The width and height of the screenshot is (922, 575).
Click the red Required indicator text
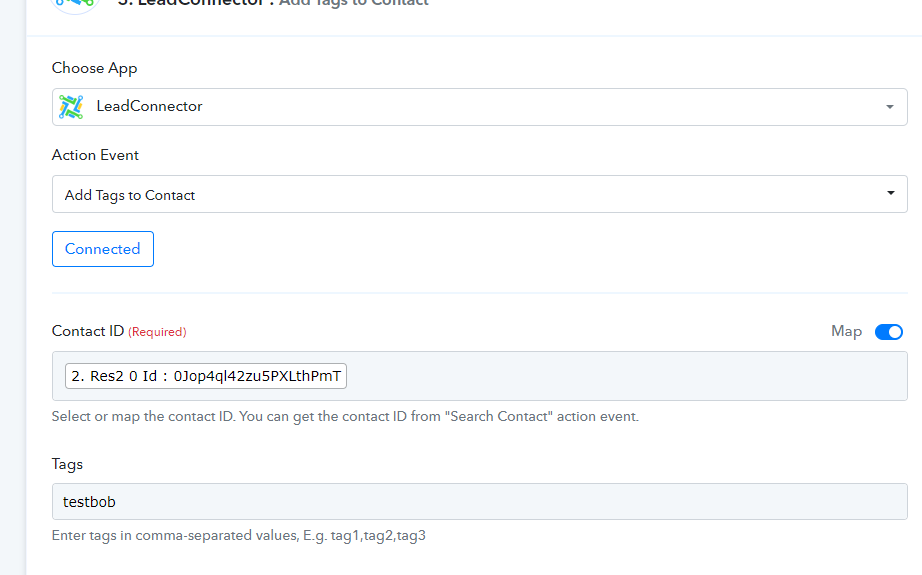point(157,332)
